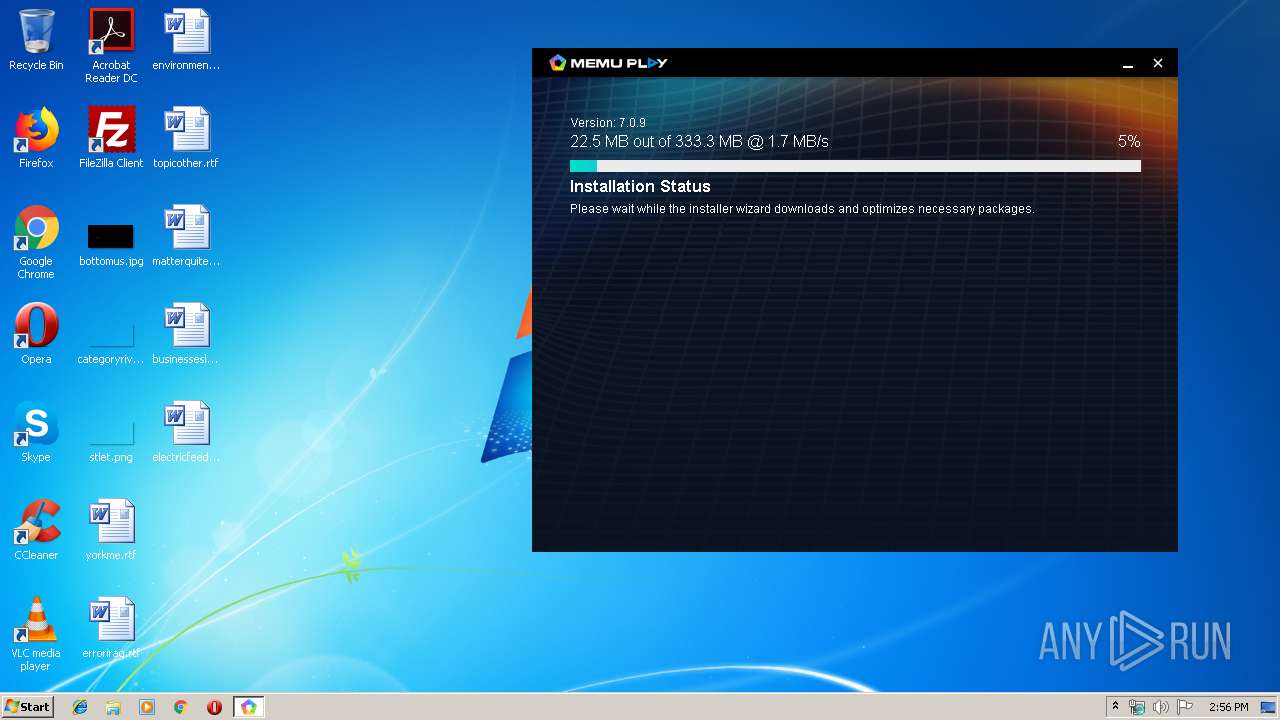Launch Acrobat Reader DC from desktop
Image resolution: width=1280 pixels, height=720 pixels.
pyautogui.click(x=111, y=46)
